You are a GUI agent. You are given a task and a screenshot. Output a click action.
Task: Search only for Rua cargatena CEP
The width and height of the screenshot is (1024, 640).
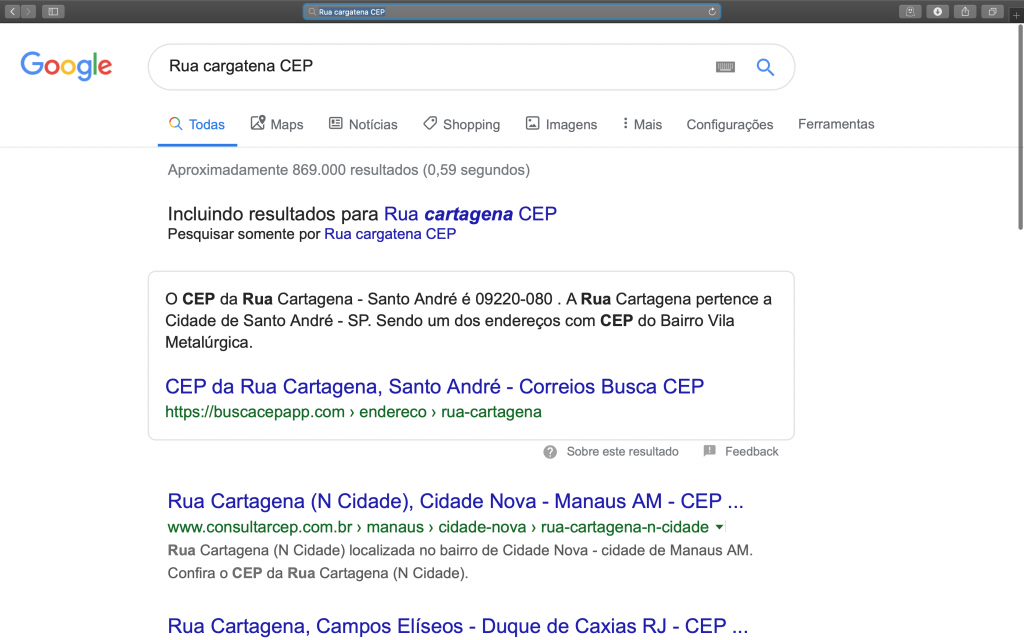390,234
